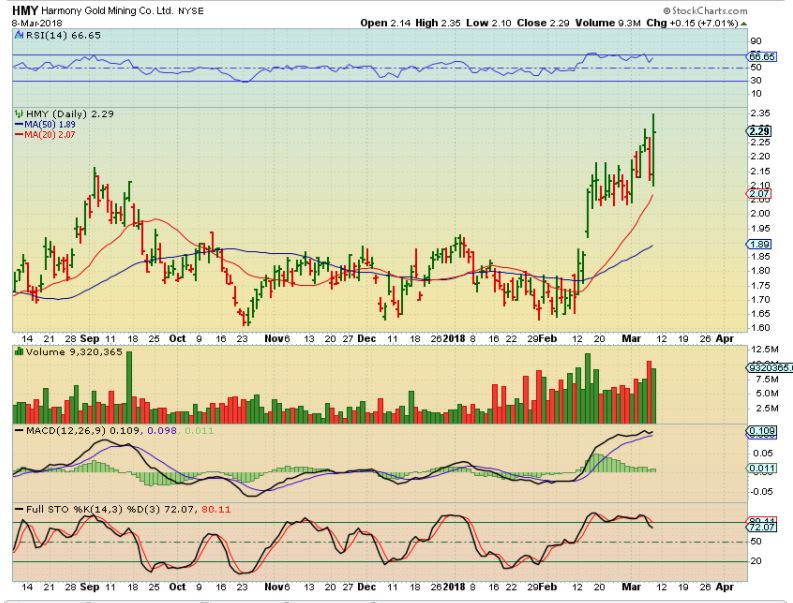Click the bar-chart icon beside HMY (Daily)

coord(19,113)
